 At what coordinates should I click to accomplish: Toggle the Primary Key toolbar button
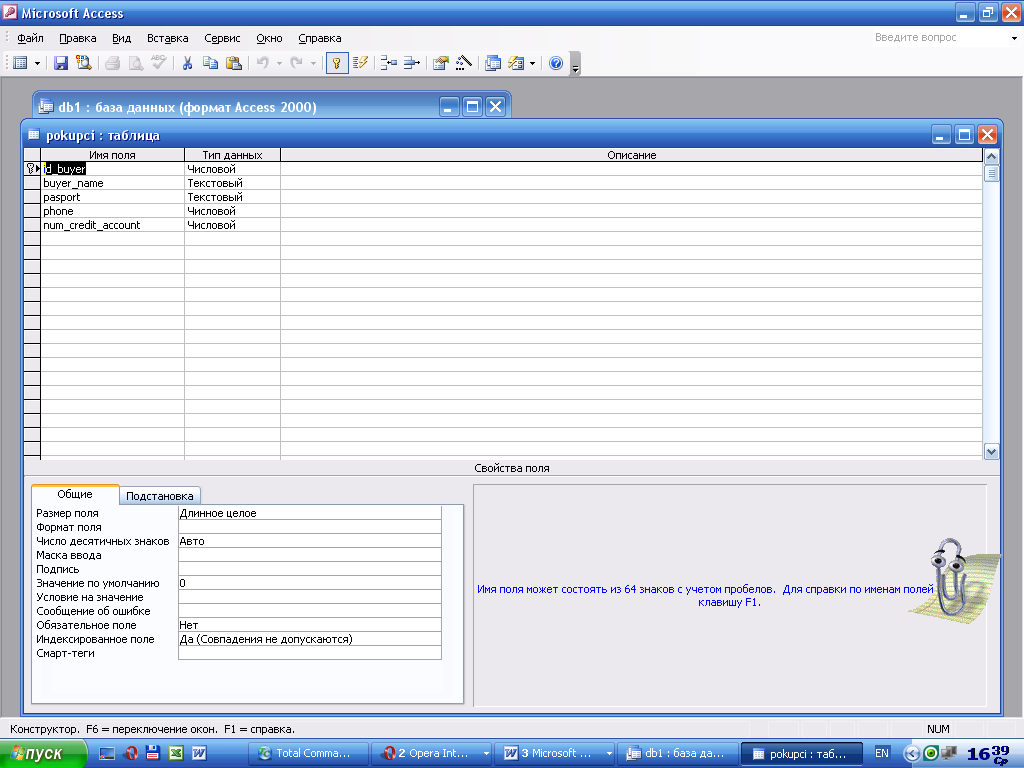coord(337,63)
